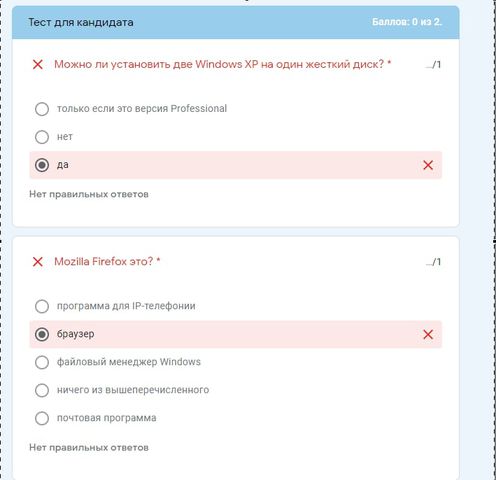
Task: Choose the 'браузер' radio button
Action: pos(42,334)
